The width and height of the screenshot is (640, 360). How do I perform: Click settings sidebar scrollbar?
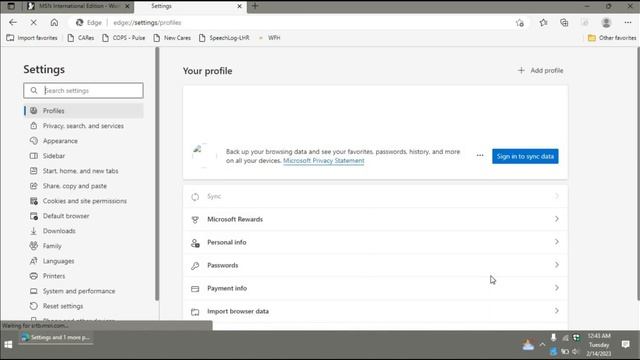[157, 174]
